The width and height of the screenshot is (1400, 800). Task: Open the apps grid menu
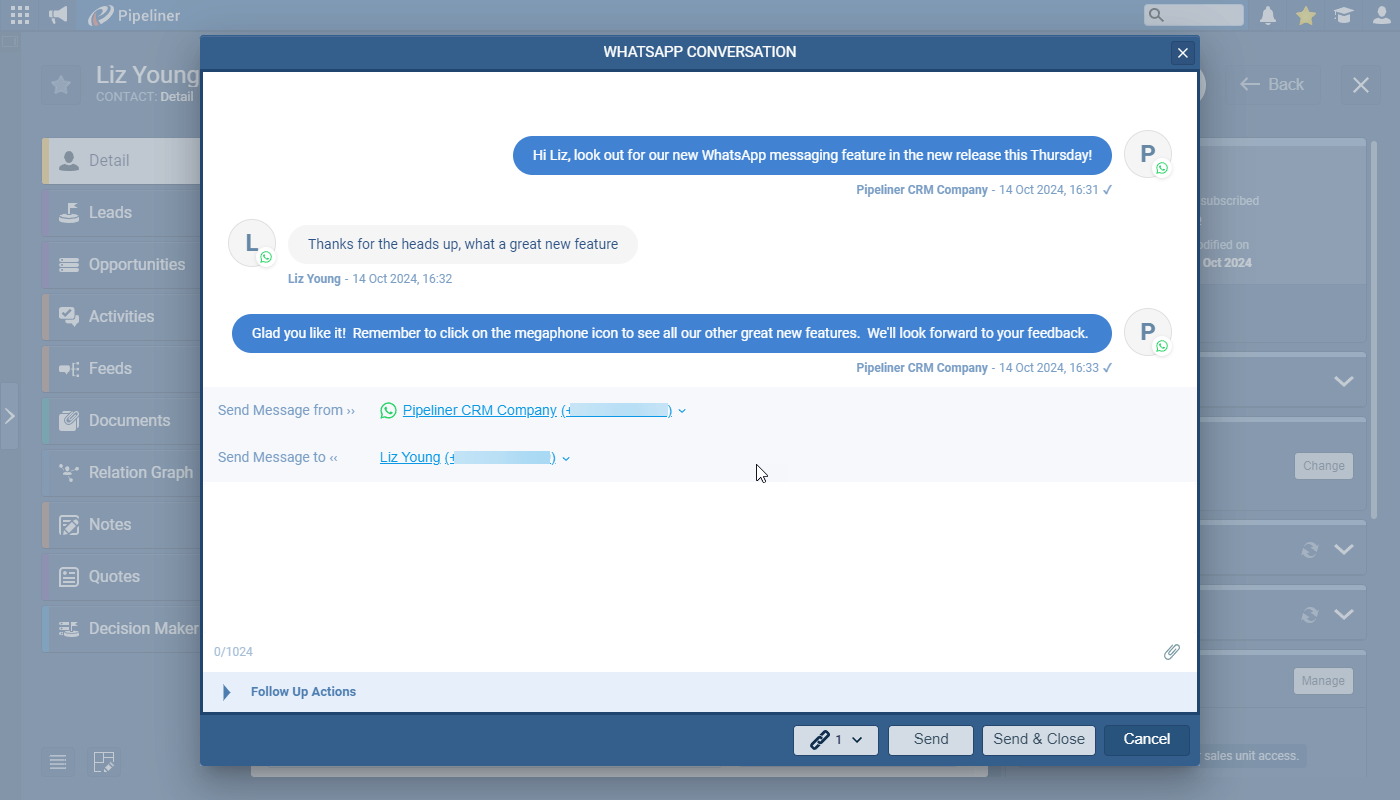[x=19, y=15]
